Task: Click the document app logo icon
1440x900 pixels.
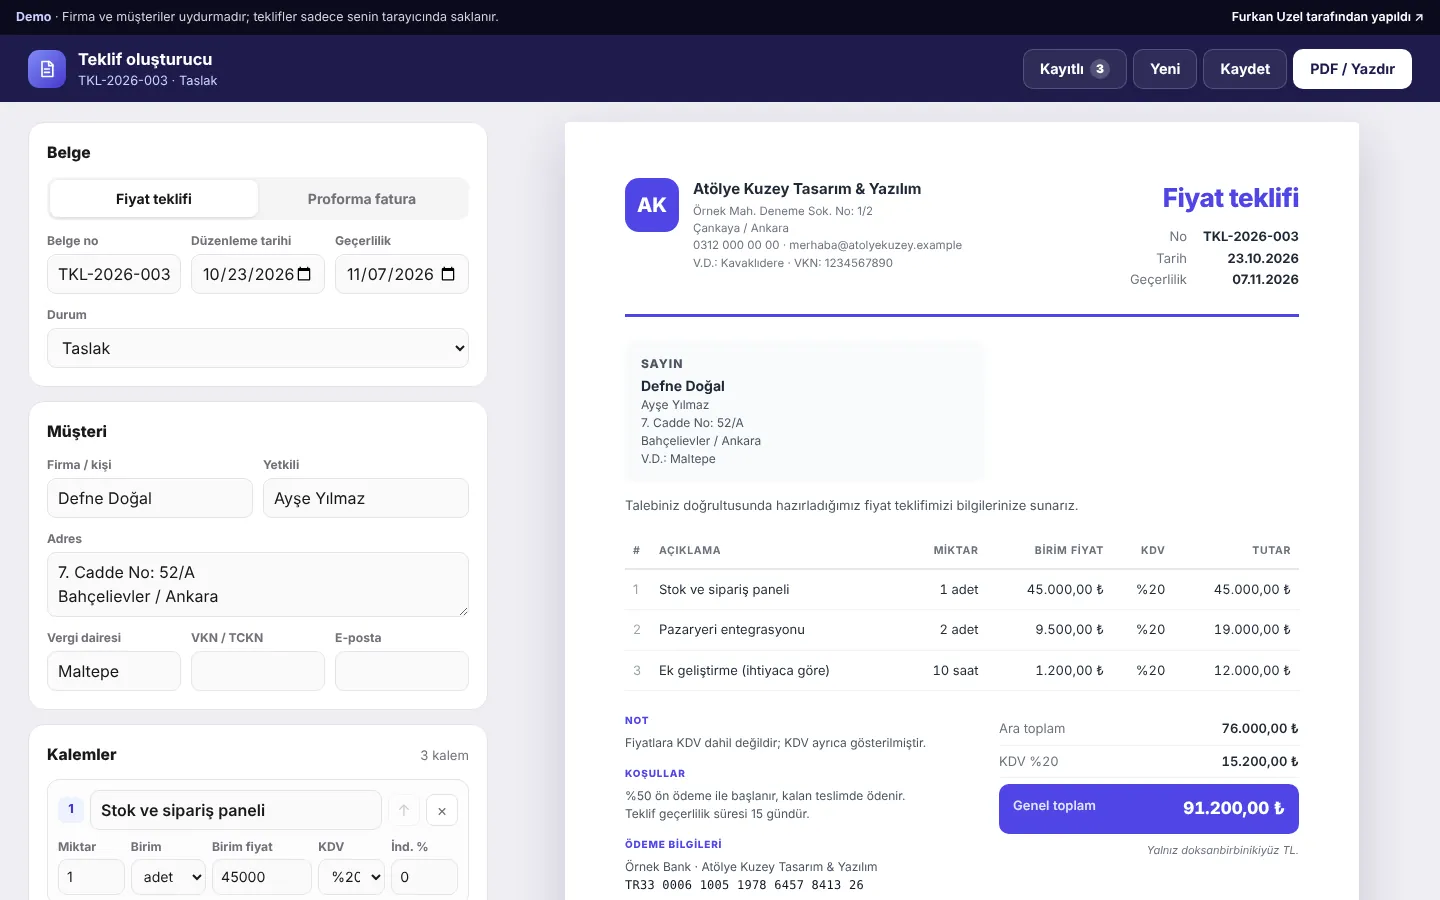Action: pyautogui.click(x=47, y=69)
